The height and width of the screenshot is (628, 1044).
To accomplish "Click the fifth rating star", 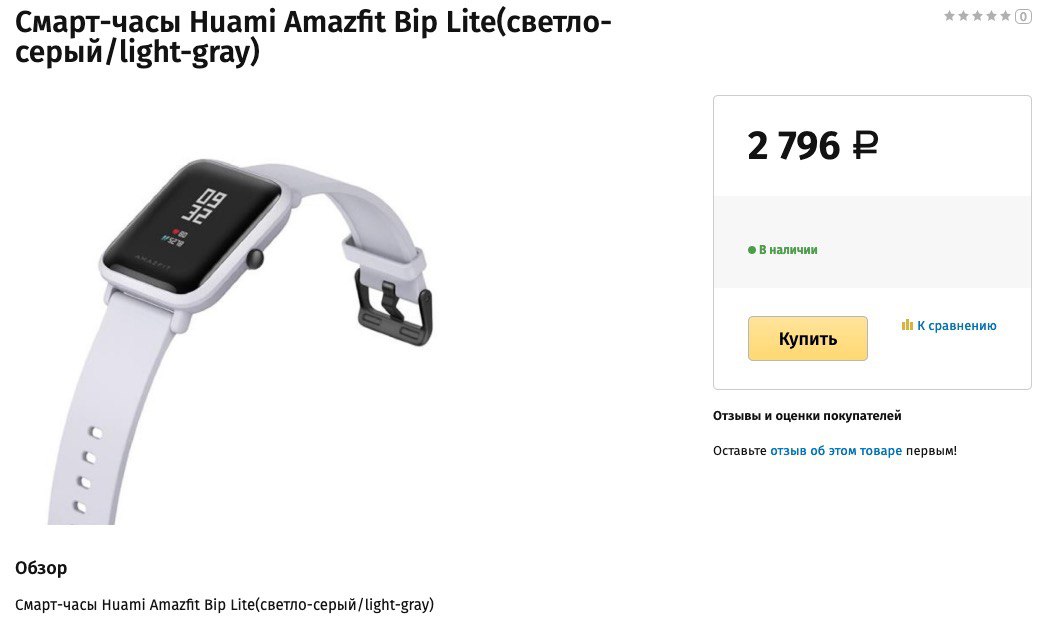I will (x=1005, y=16).
